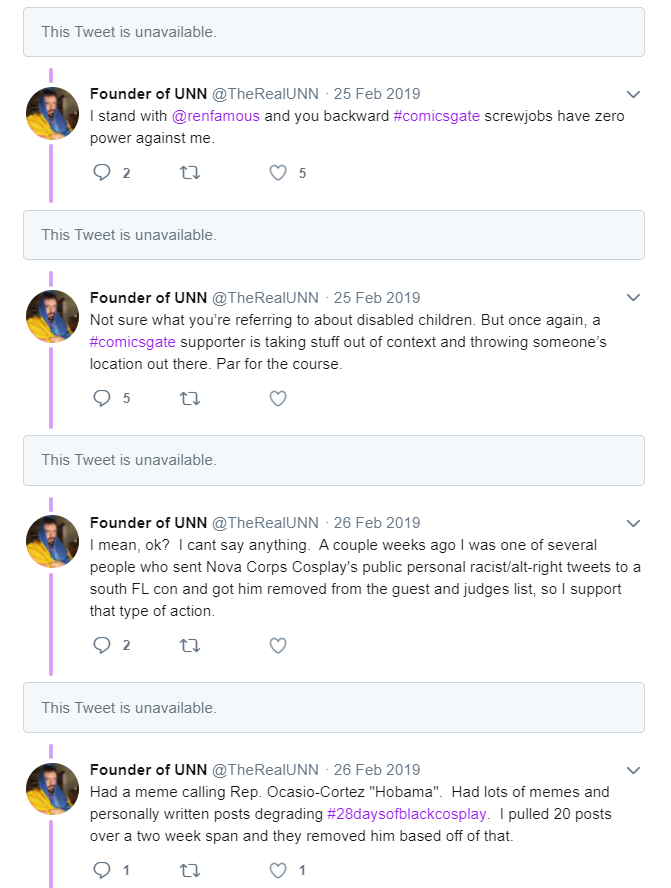Reply to the disabled children tweet
Image resolution: width=671 pixels, height=888 pixels.
tap(102, 398)
